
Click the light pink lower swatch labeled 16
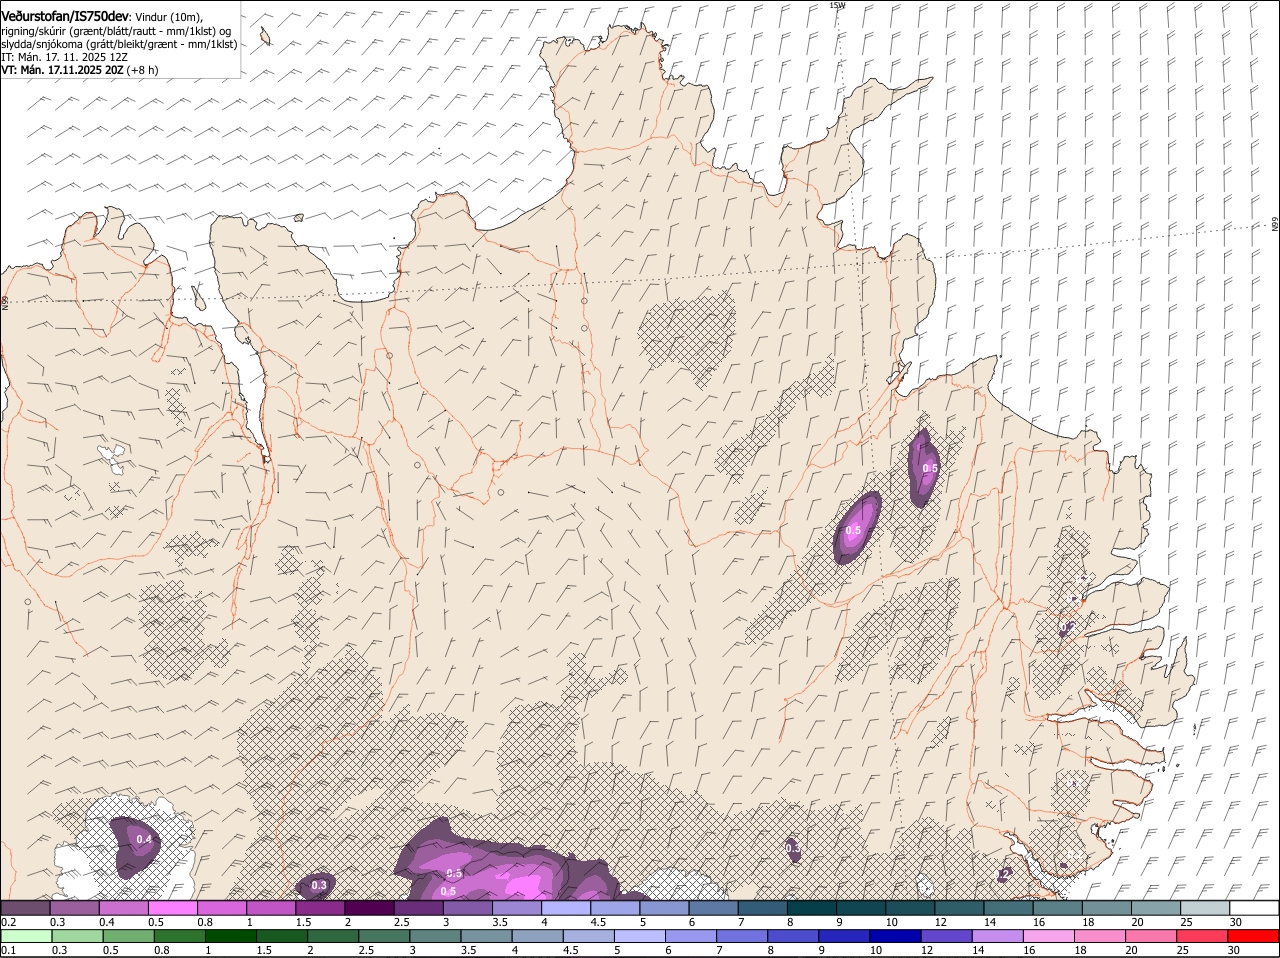1048,936
